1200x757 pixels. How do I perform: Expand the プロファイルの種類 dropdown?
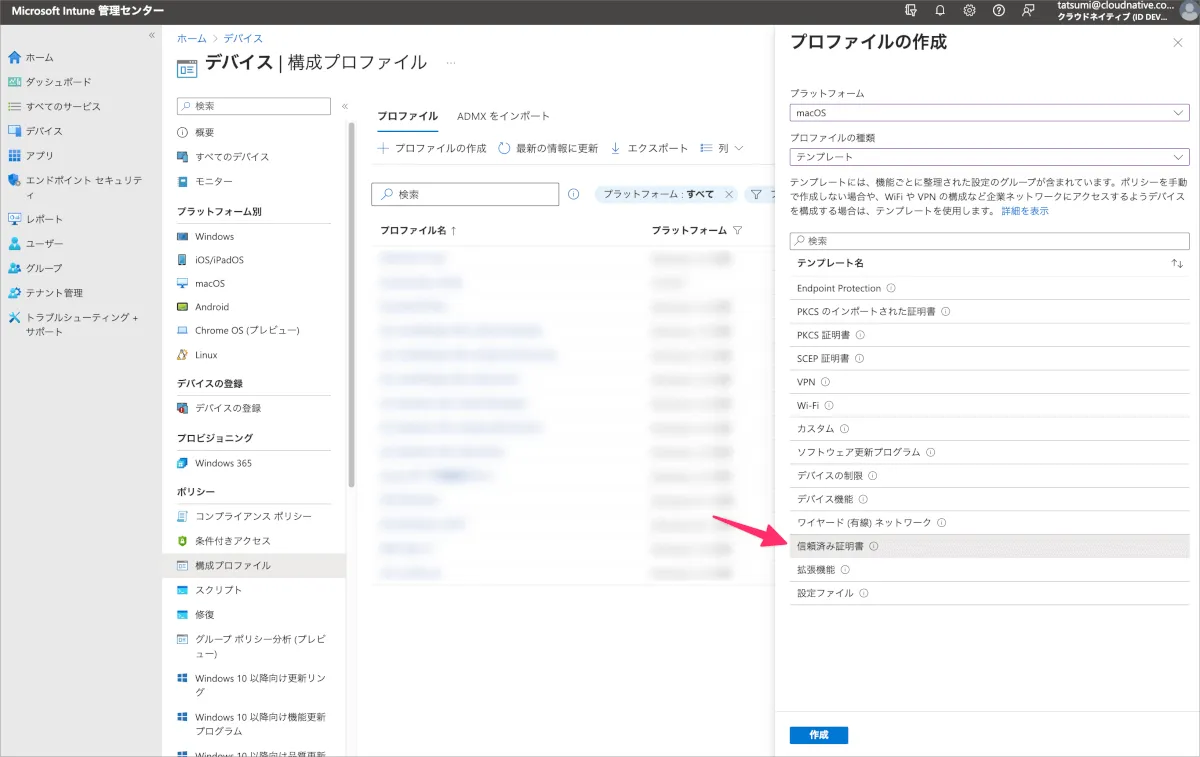(x=988, y=157)
